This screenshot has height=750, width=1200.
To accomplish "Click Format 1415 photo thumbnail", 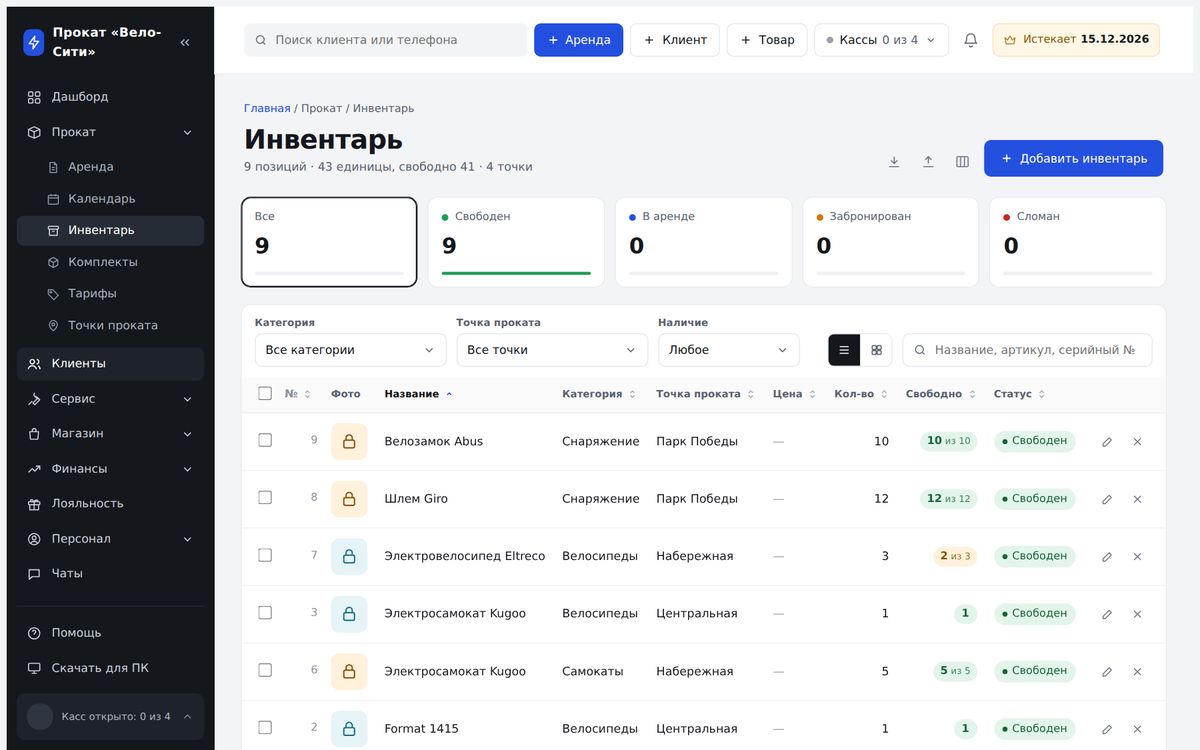I will (x=349, y=729).
